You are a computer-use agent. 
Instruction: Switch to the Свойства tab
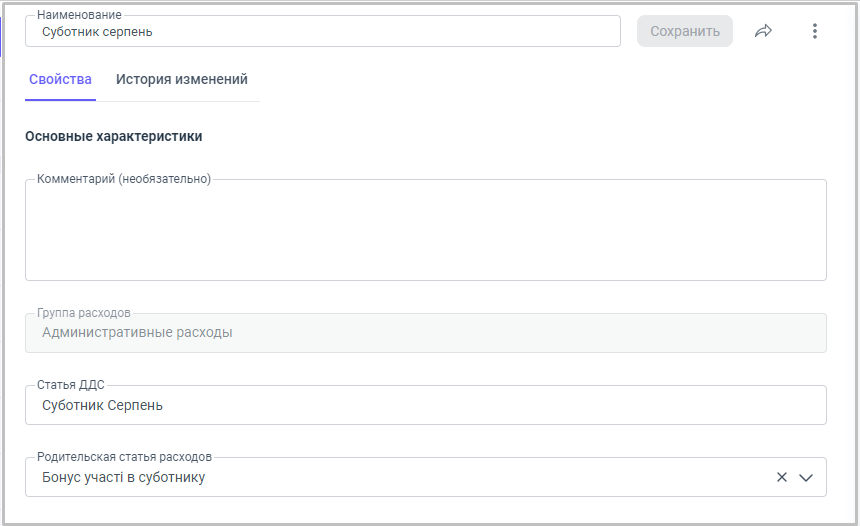(x=60, y=79)
